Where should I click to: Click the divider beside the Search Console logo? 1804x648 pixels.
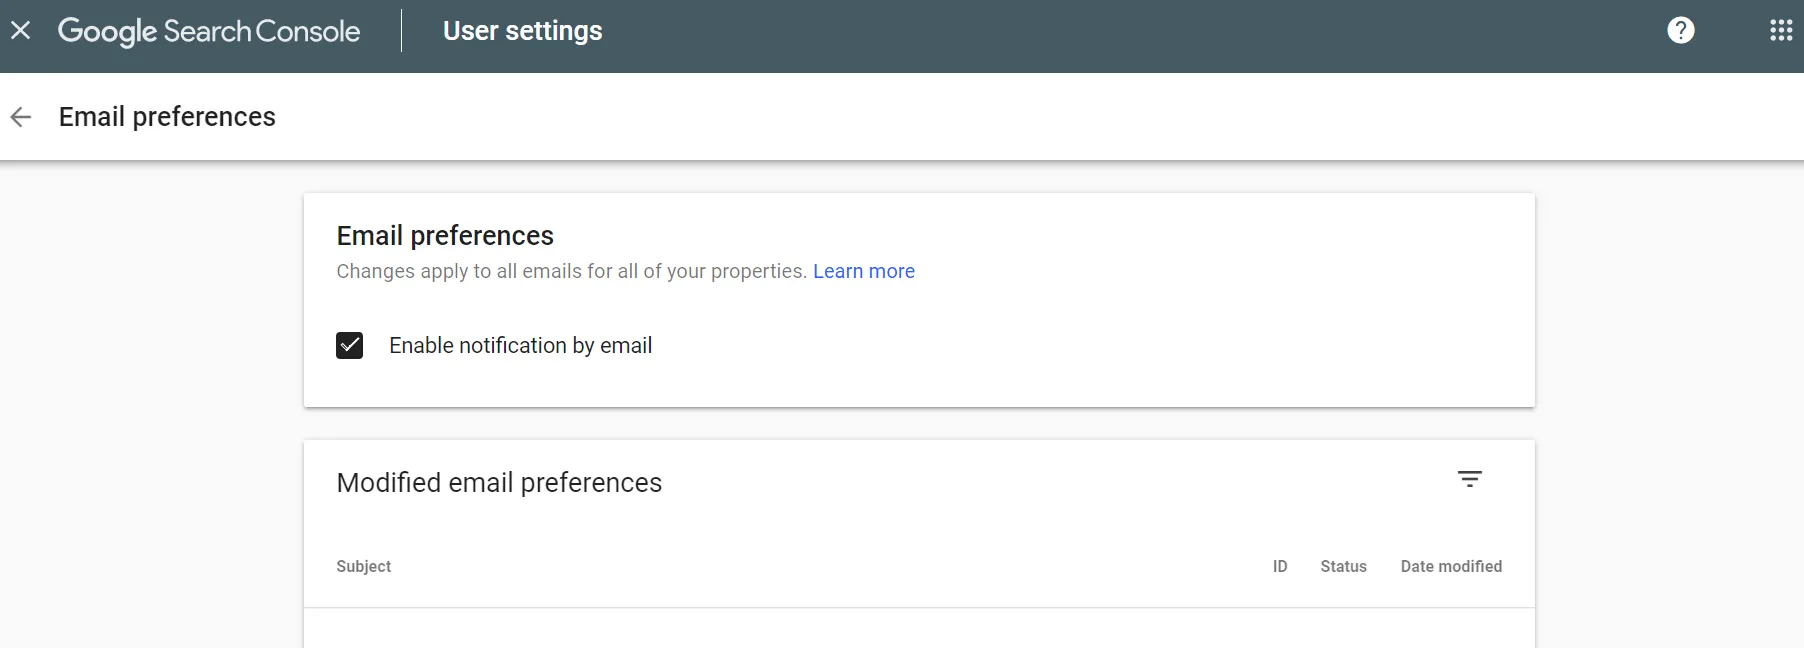[x=402, y=31]
